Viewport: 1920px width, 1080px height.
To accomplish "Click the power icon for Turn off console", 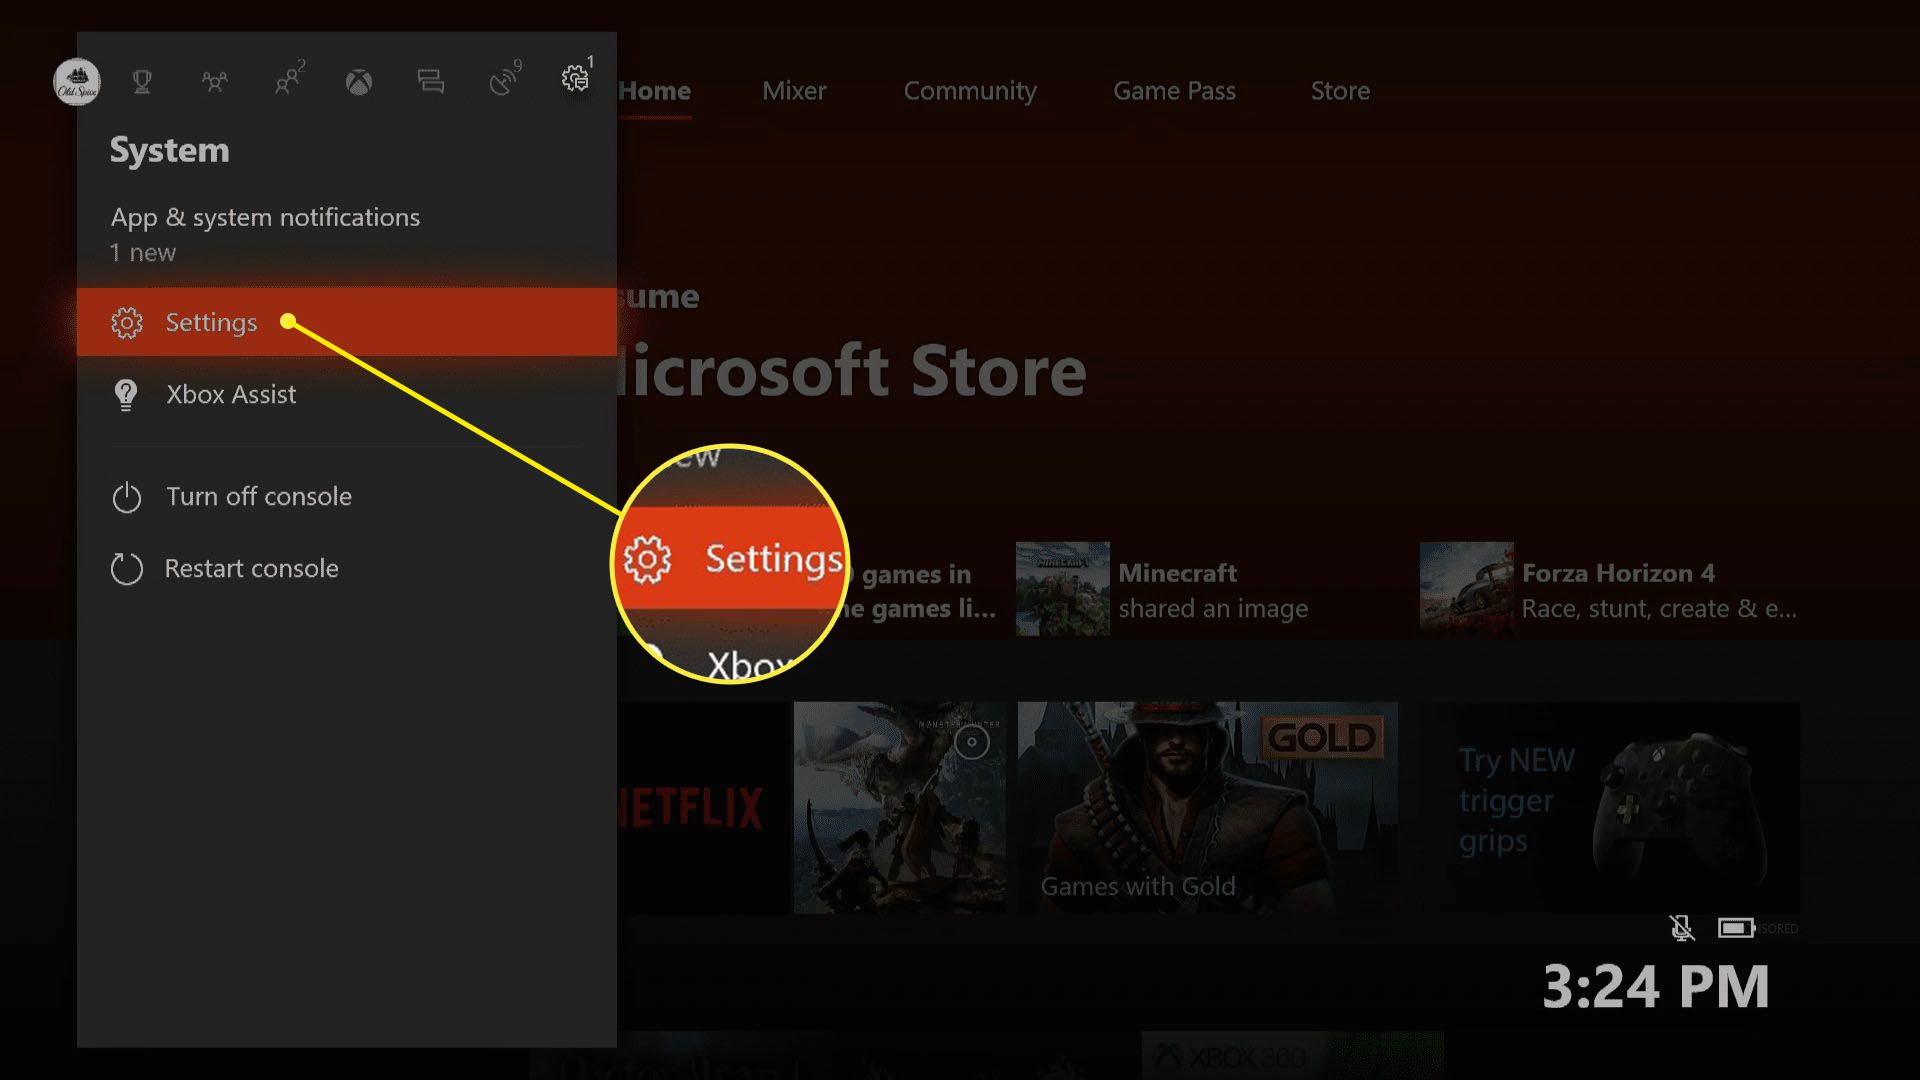I will pyautogui.click(x=127, y=497).
